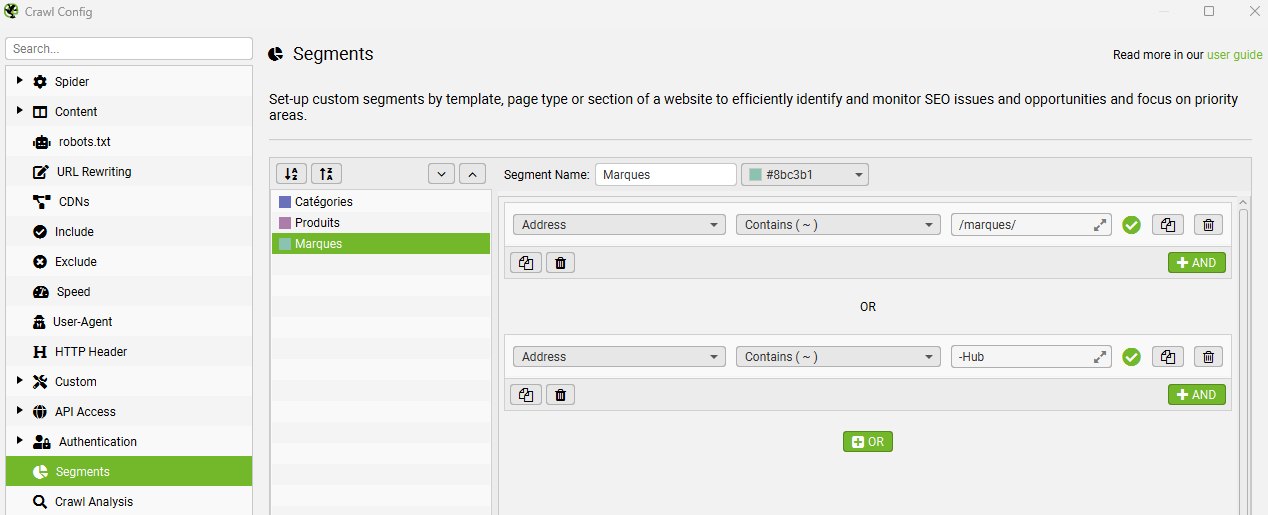Open the first Address field dropdown
Viewport: 1268px width, 515px height.
point(619,225)
